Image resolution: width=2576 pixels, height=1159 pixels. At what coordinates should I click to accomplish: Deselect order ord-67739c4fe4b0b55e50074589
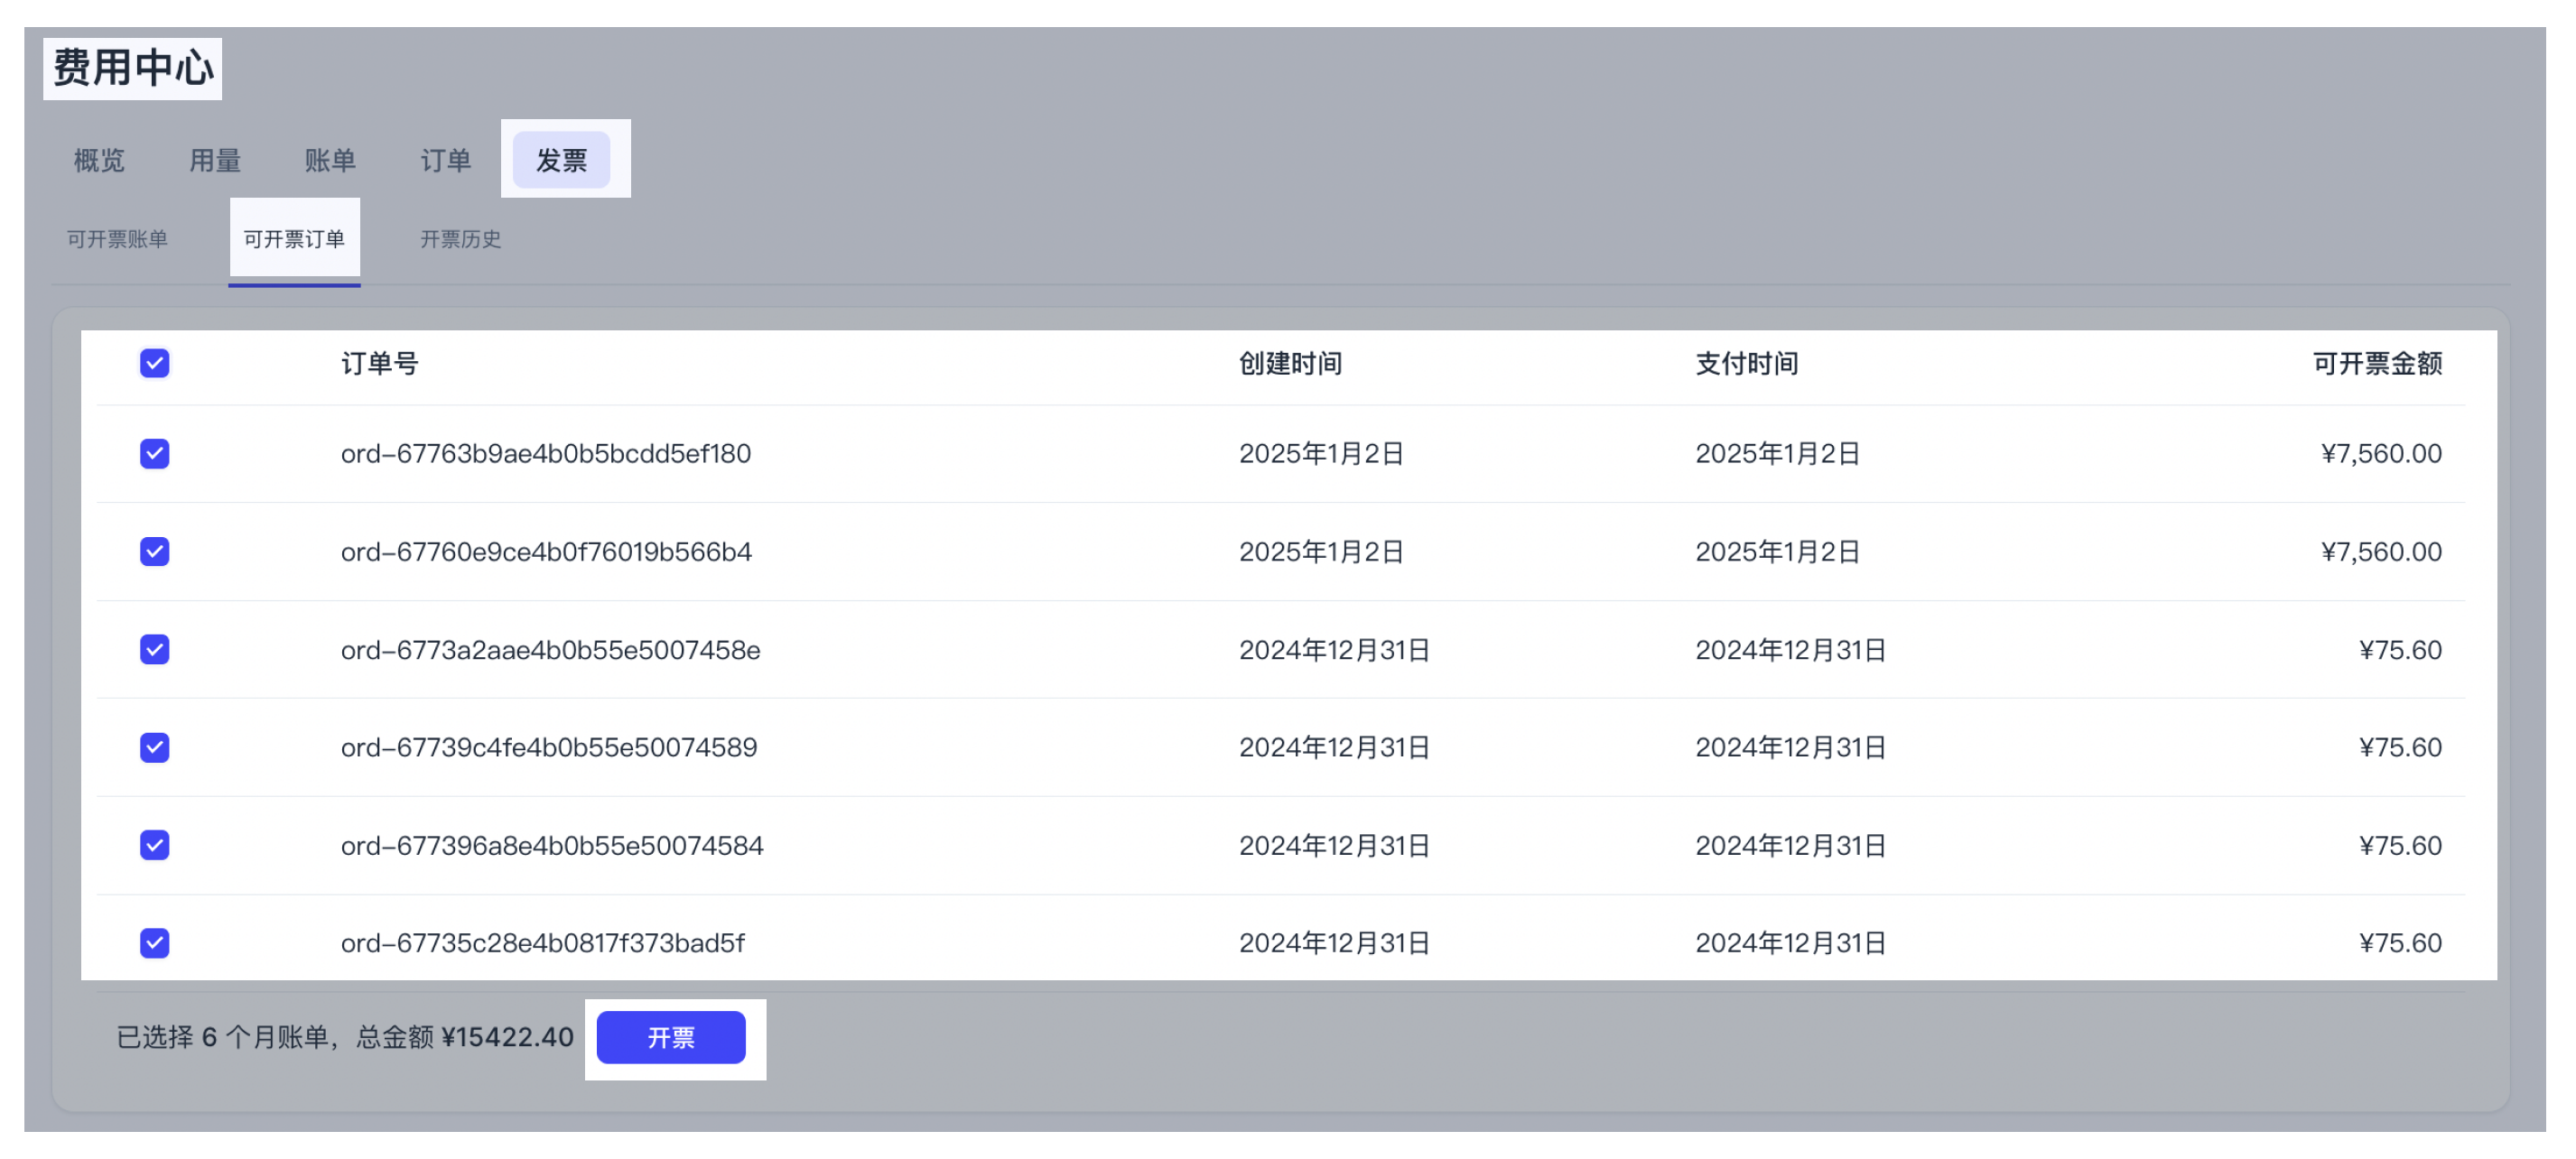coord(154,747)
